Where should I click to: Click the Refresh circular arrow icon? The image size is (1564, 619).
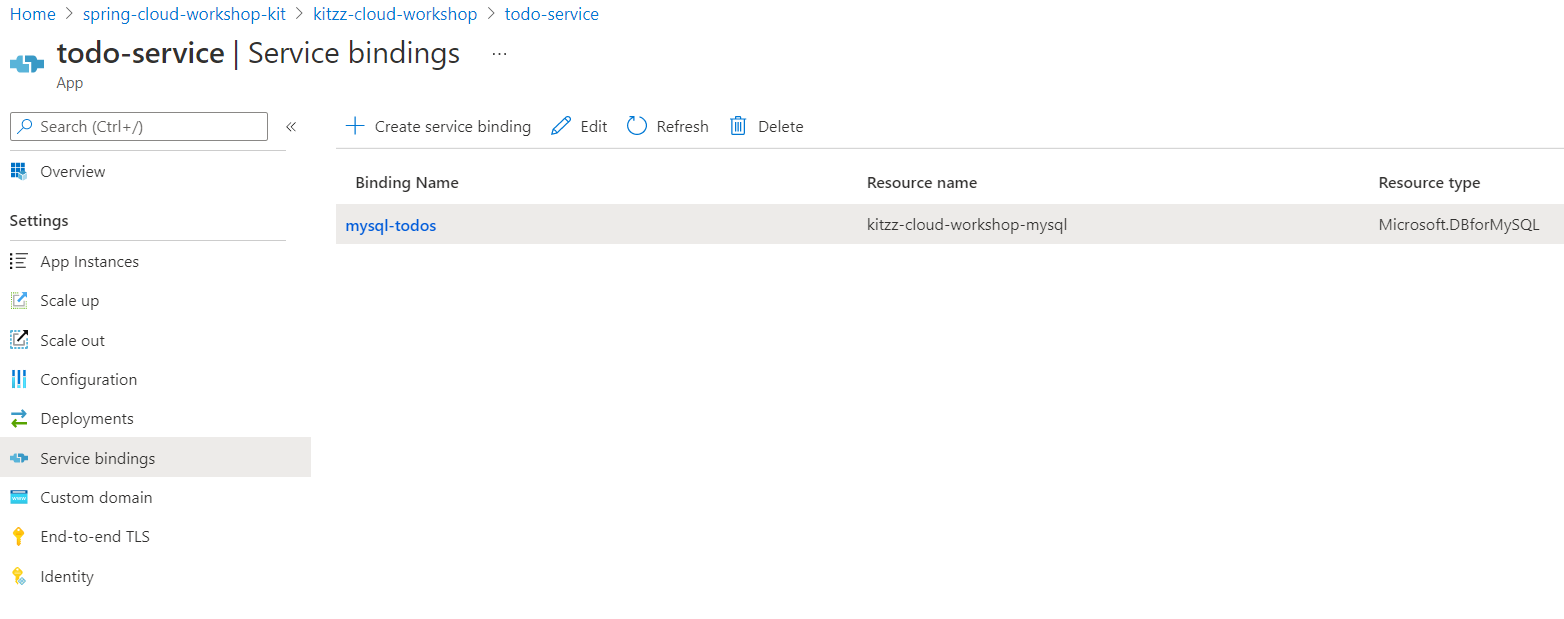point(637,126)
